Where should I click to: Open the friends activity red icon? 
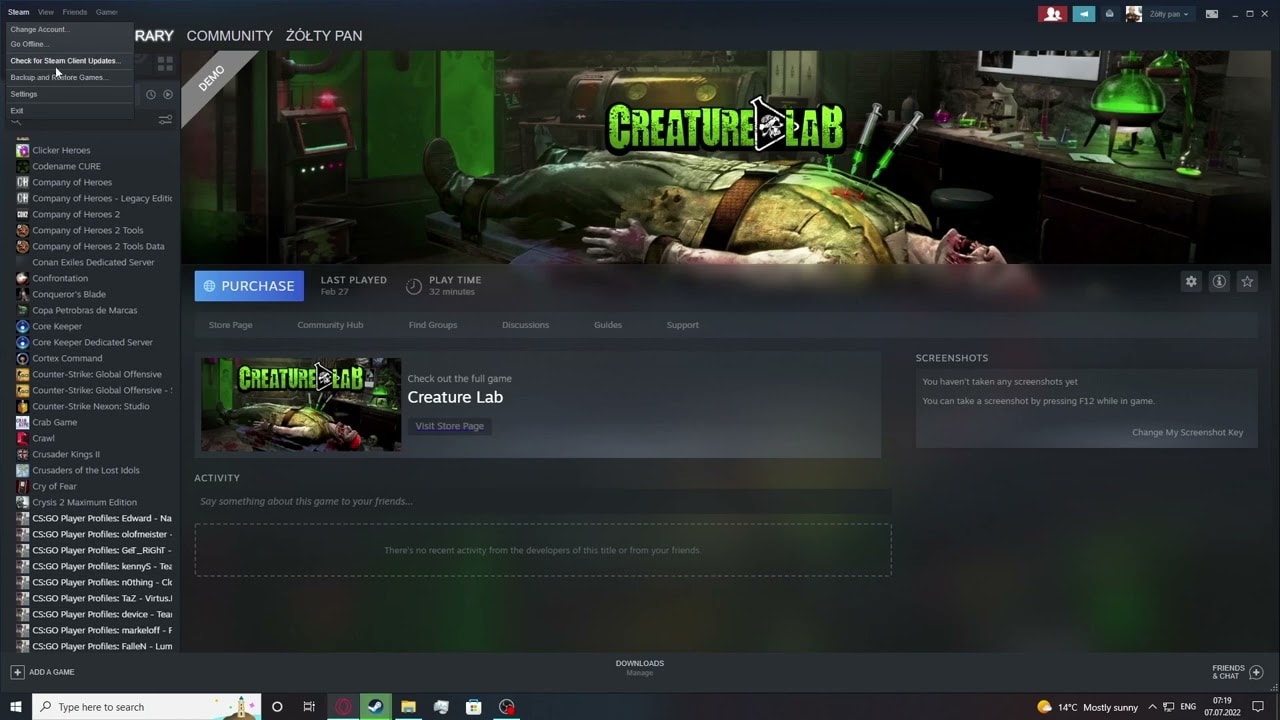tap(1052, 14)
